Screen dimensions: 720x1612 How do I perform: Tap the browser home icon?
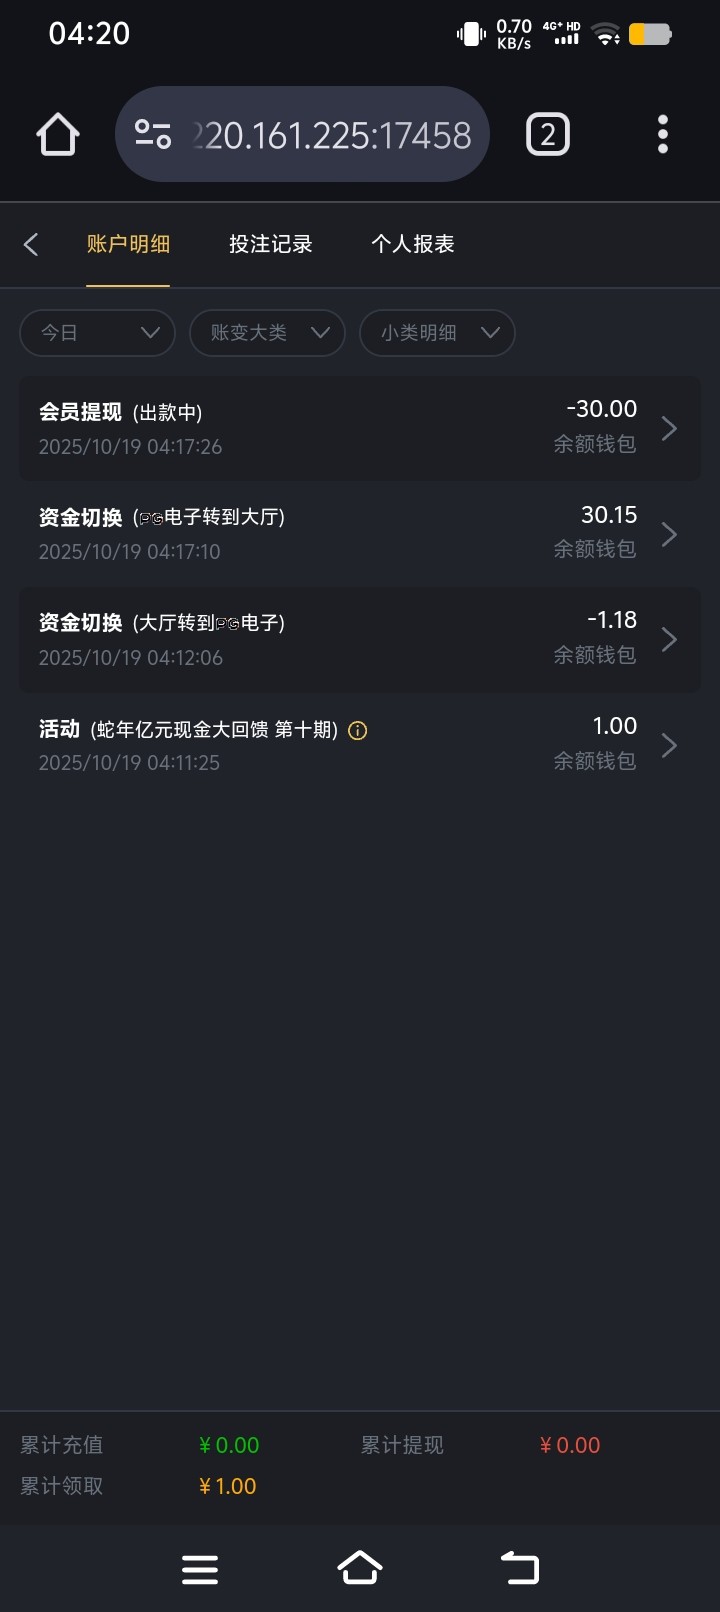coord(58,135)
